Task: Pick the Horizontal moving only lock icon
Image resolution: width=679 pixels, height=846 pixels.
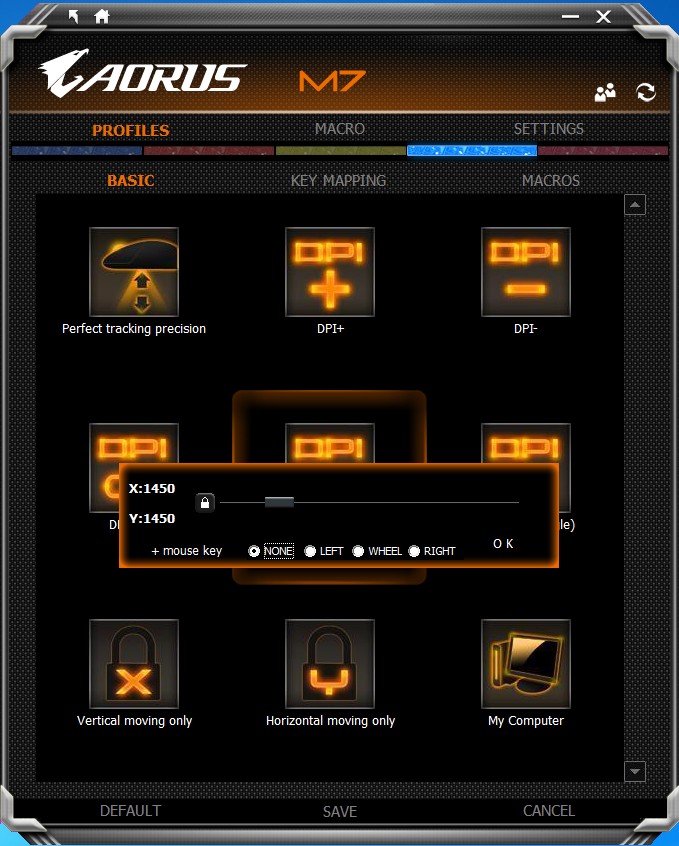Action: (330, 664)
